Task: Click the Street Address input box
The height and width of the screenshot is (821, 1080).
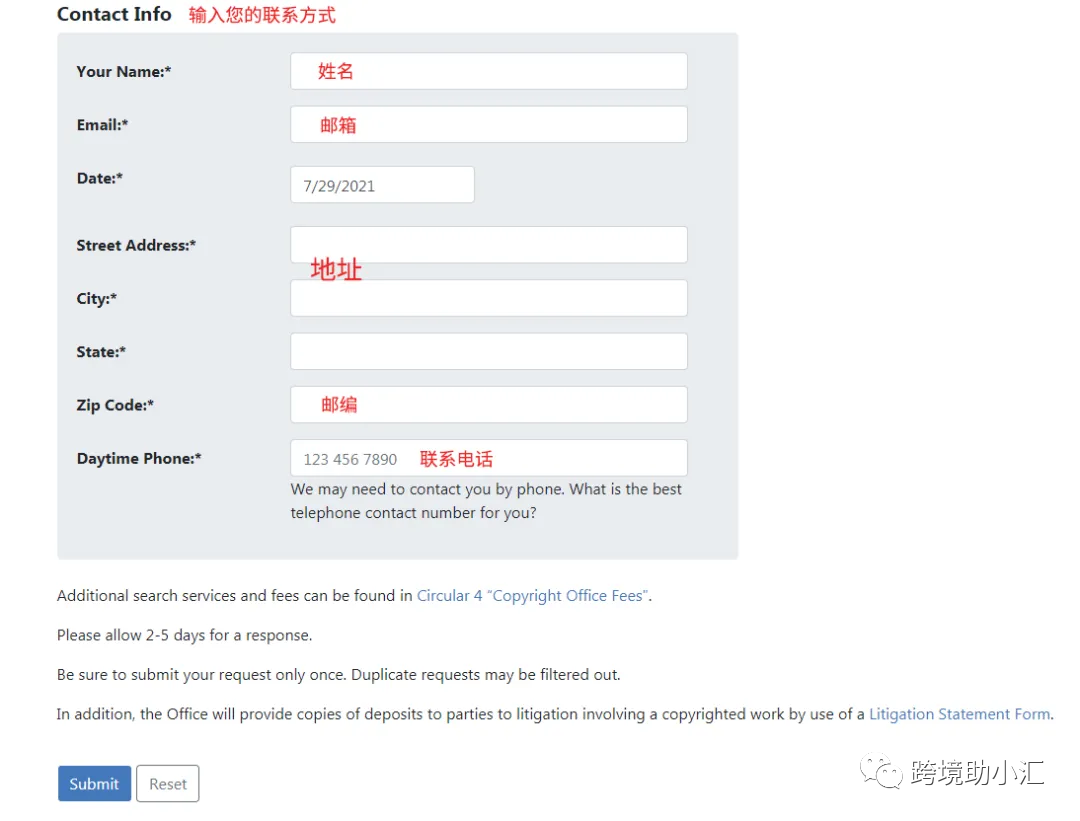Action: pyautogui.click(x=488, y=245)
